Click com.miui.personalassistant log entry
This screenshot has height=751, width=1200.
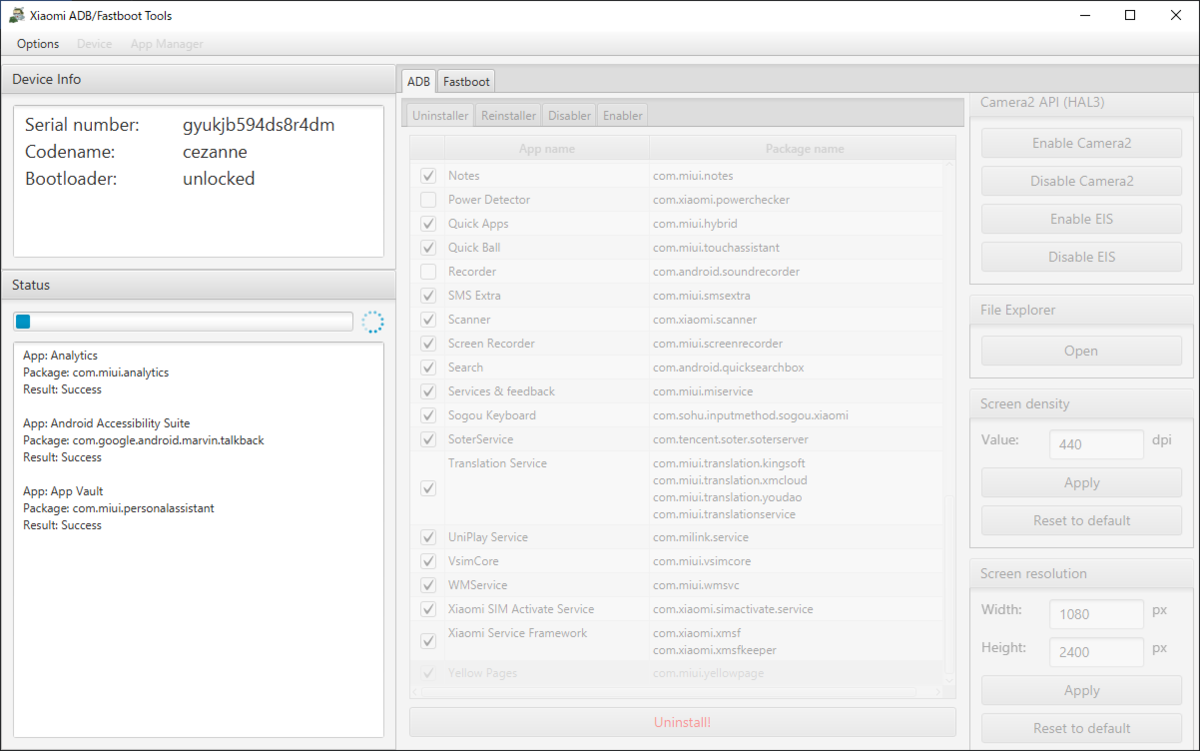point(143,508)
